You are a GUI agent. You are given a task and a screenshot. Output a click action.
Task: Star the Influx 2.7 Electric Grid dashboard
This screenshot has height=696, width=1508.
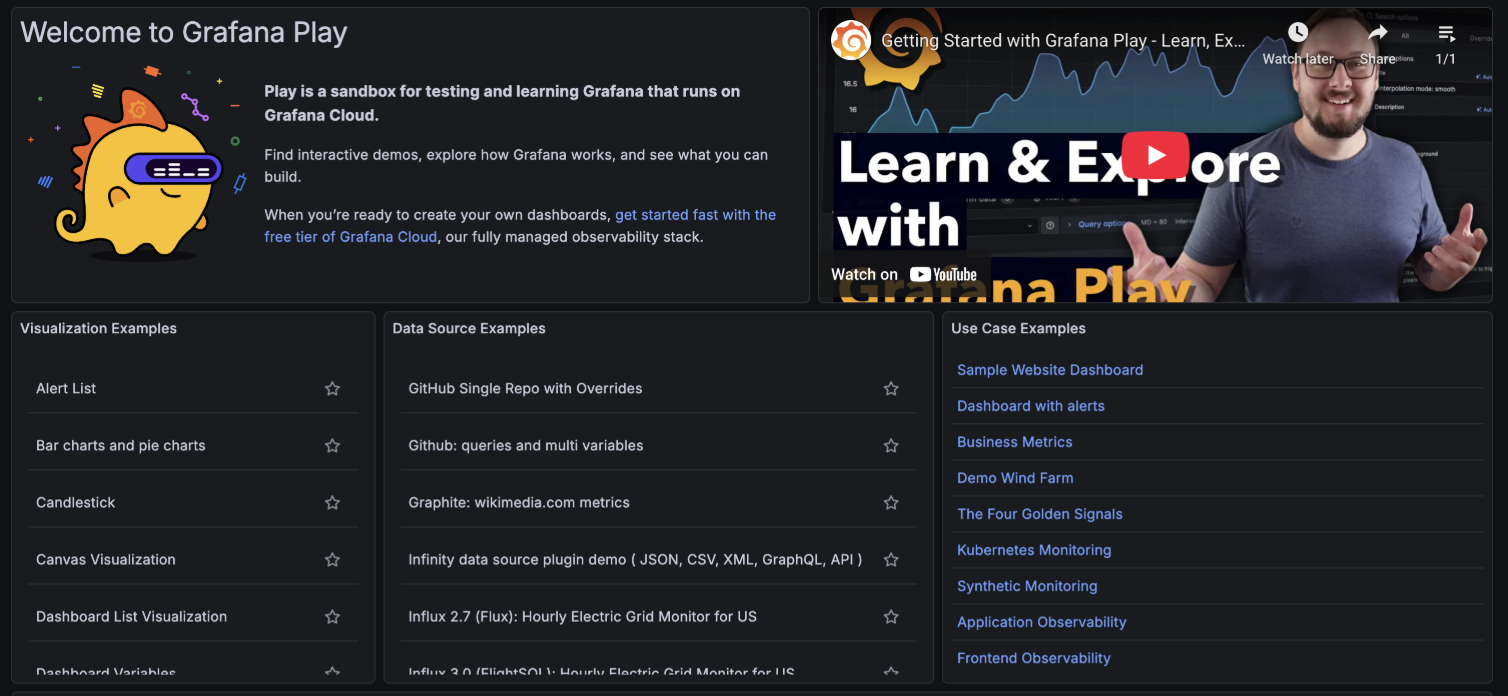click(890, 616)
